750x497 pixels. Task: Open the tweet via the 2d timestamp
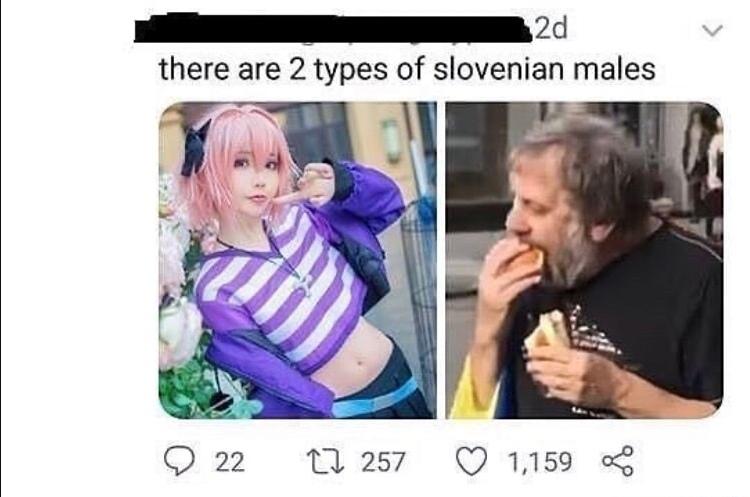point(551,29)
